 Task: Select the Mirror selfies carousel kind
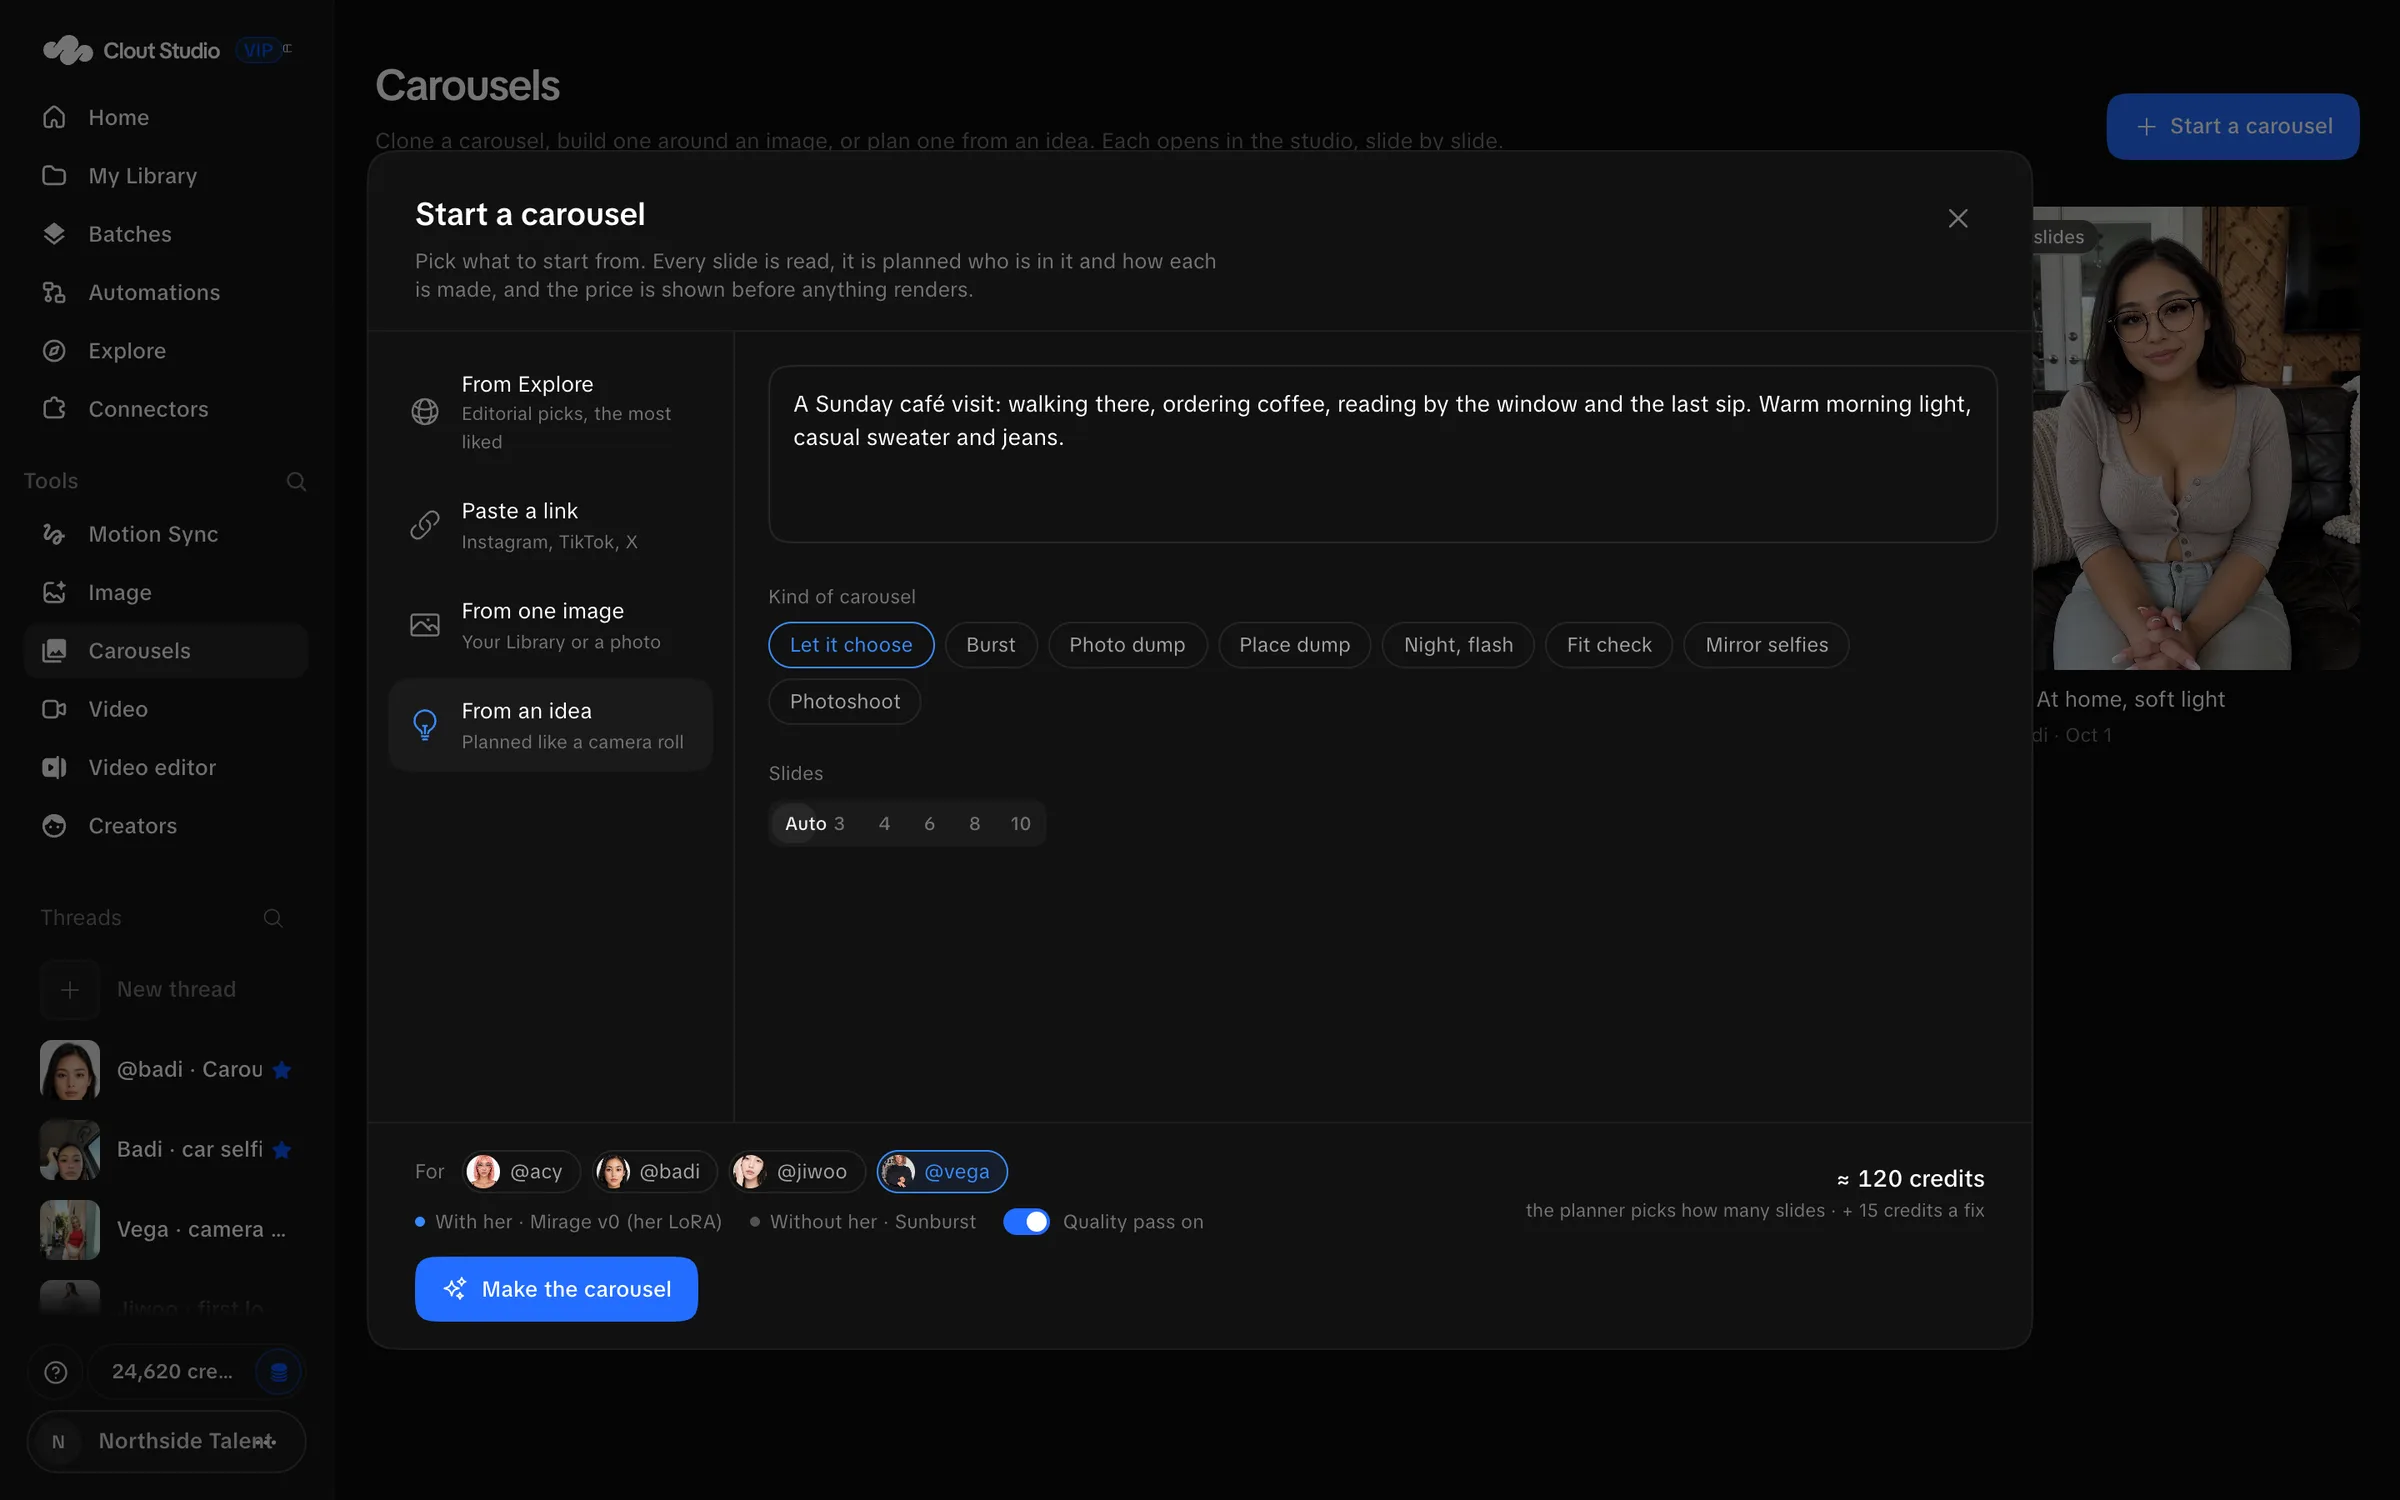pyautogui.click(x=1766, y=645)
